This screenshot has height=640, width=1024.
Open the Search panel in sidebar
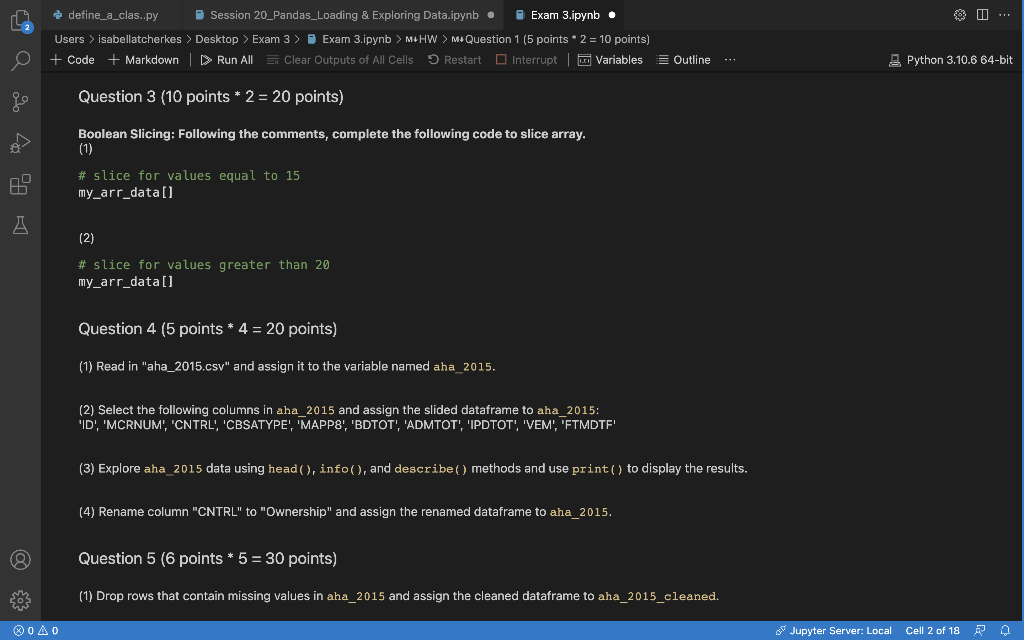20,58
